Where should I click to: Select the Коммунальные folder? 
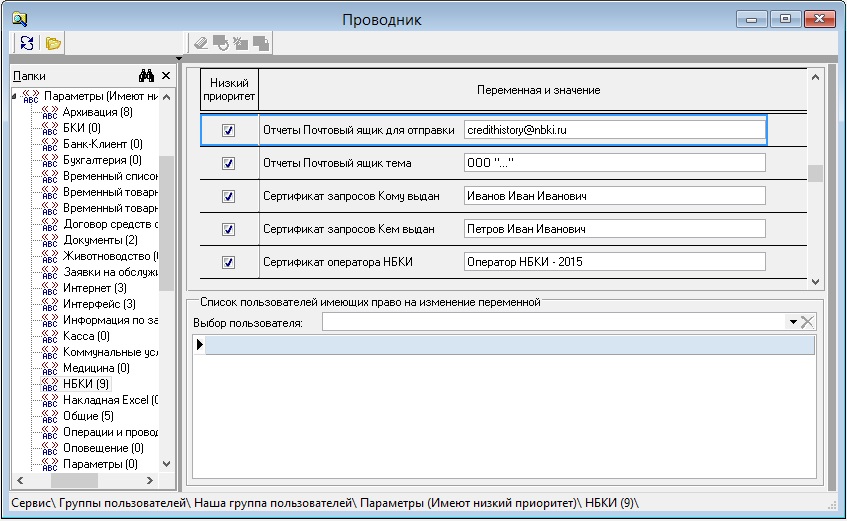coord(110,352)
